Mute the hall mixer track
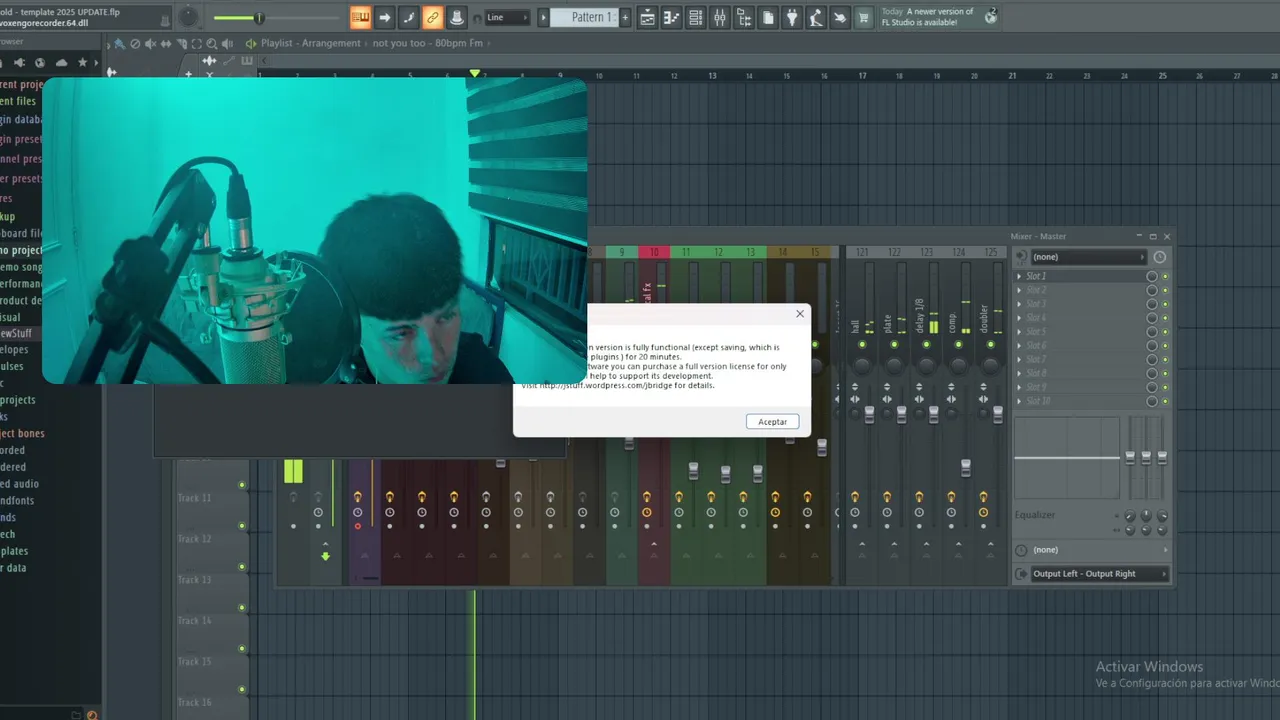 (x=862, y=345)
